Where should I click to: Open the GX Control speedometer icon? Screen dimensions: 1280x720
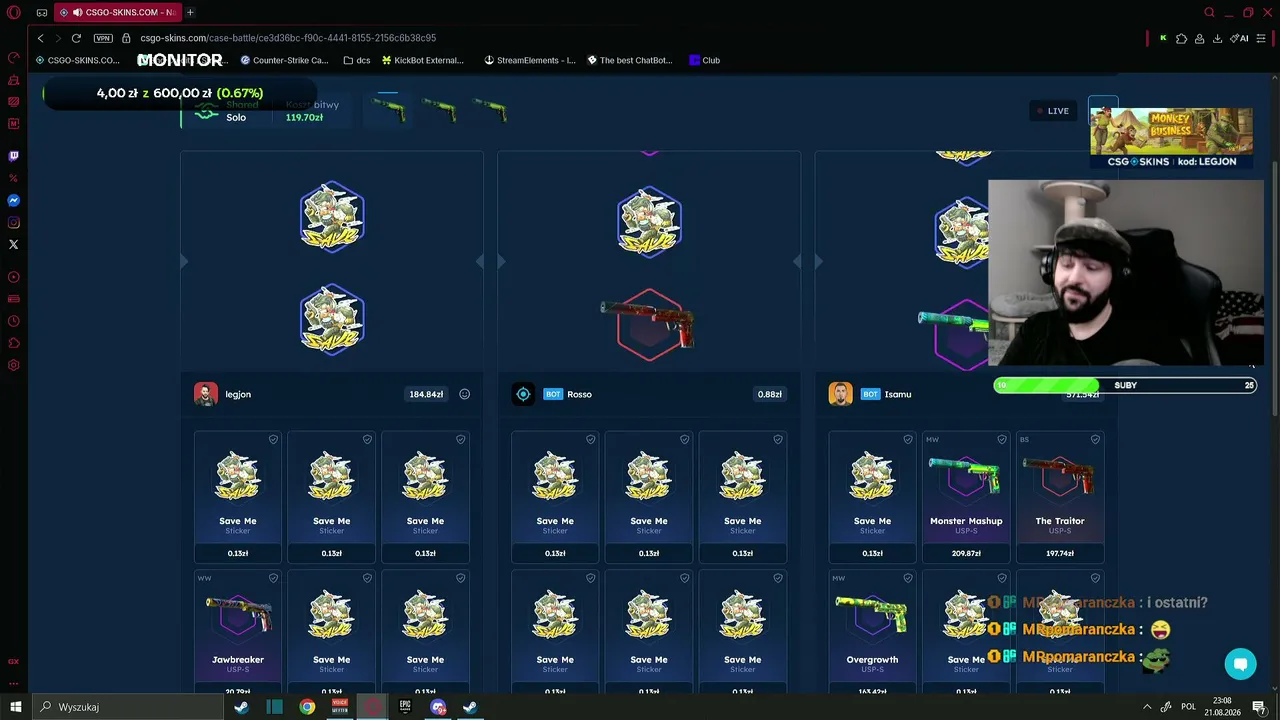click(x=14, y=58)
